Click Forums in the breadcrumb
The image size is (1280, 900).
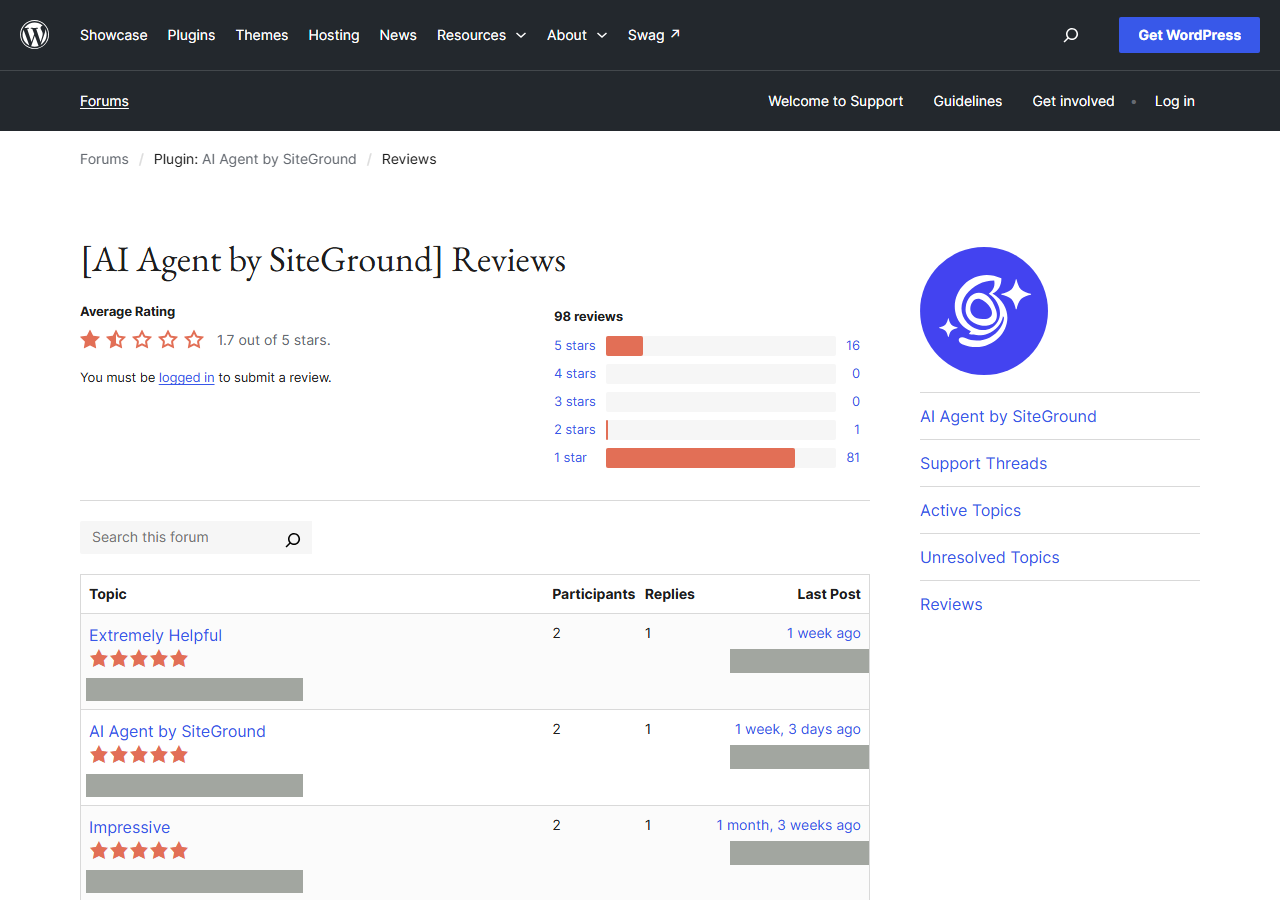click(104, 159)
